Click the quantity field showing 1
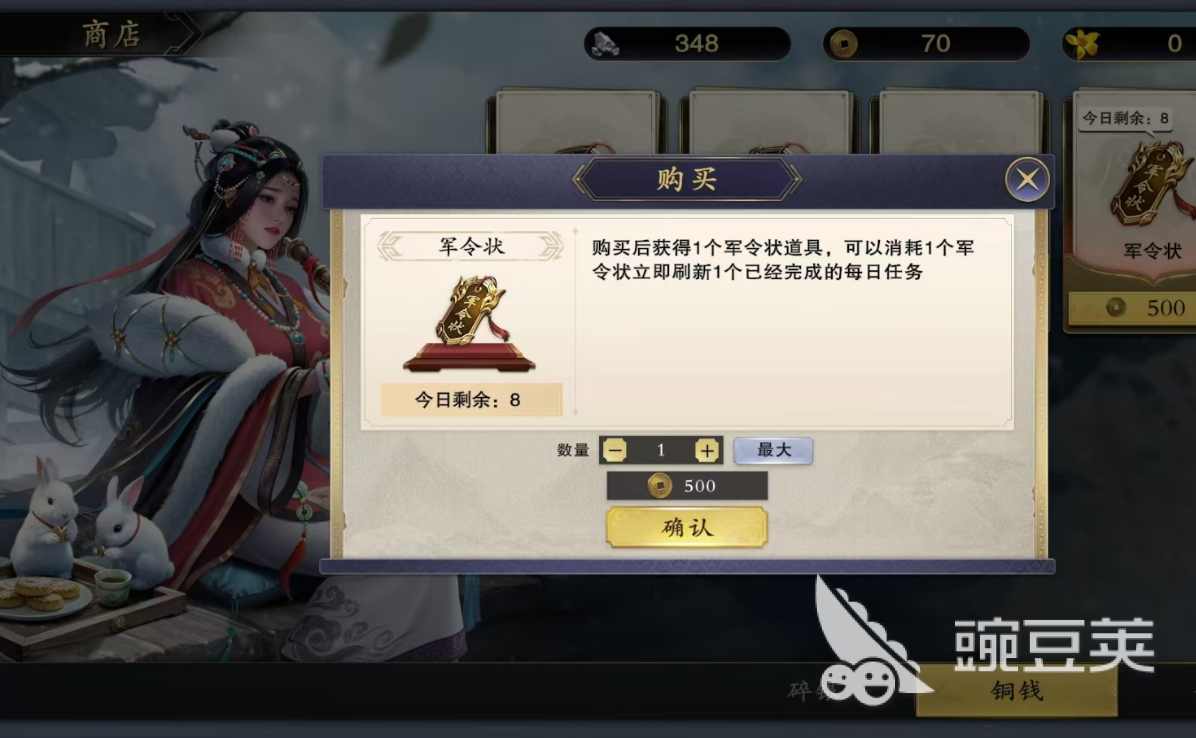This screenshot has height=738, width=1196. (x=661, y=451)
